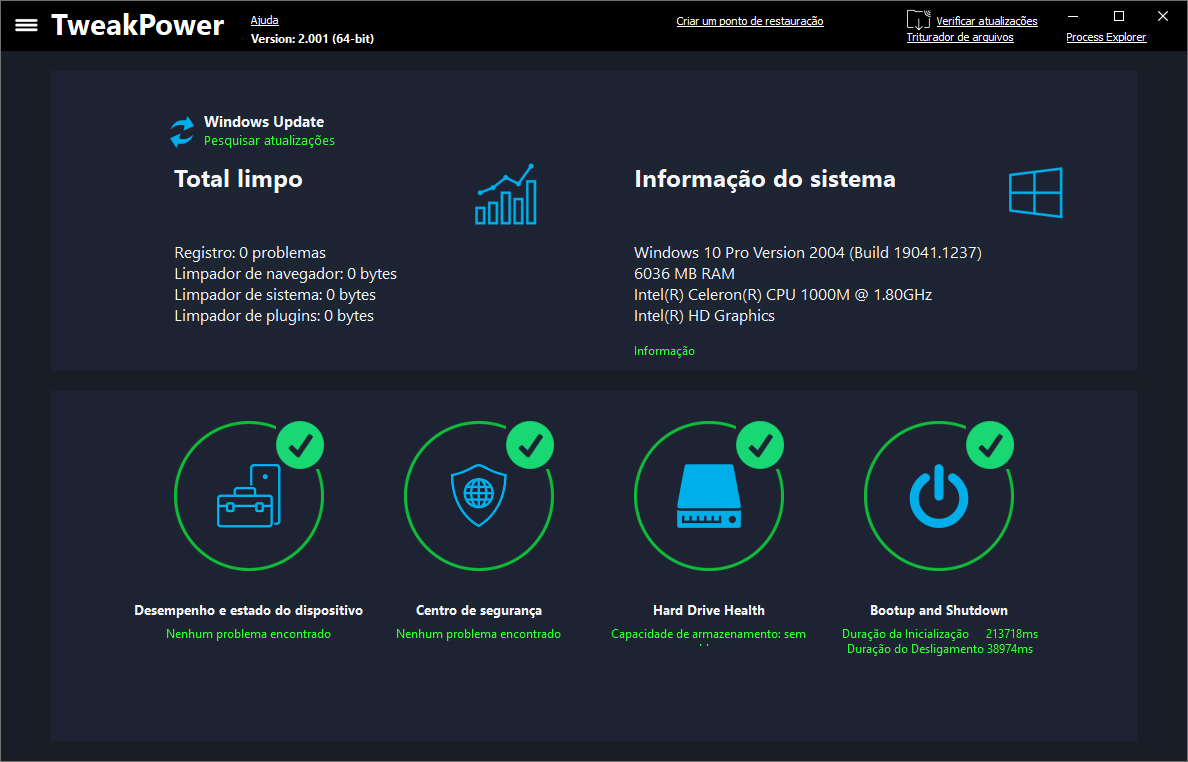Click 'Capacidade de armazenamento: sem' status

tap(708, 634)
